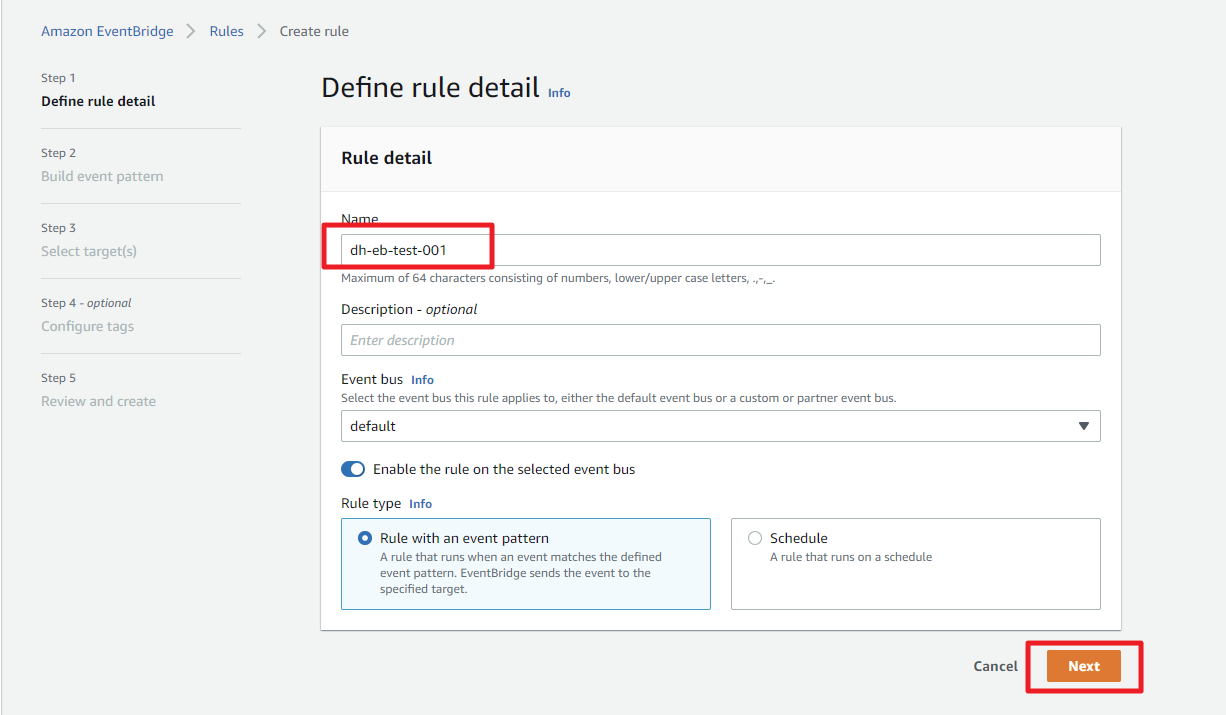Click the Schedule rule type card

[x=915, y=575]
